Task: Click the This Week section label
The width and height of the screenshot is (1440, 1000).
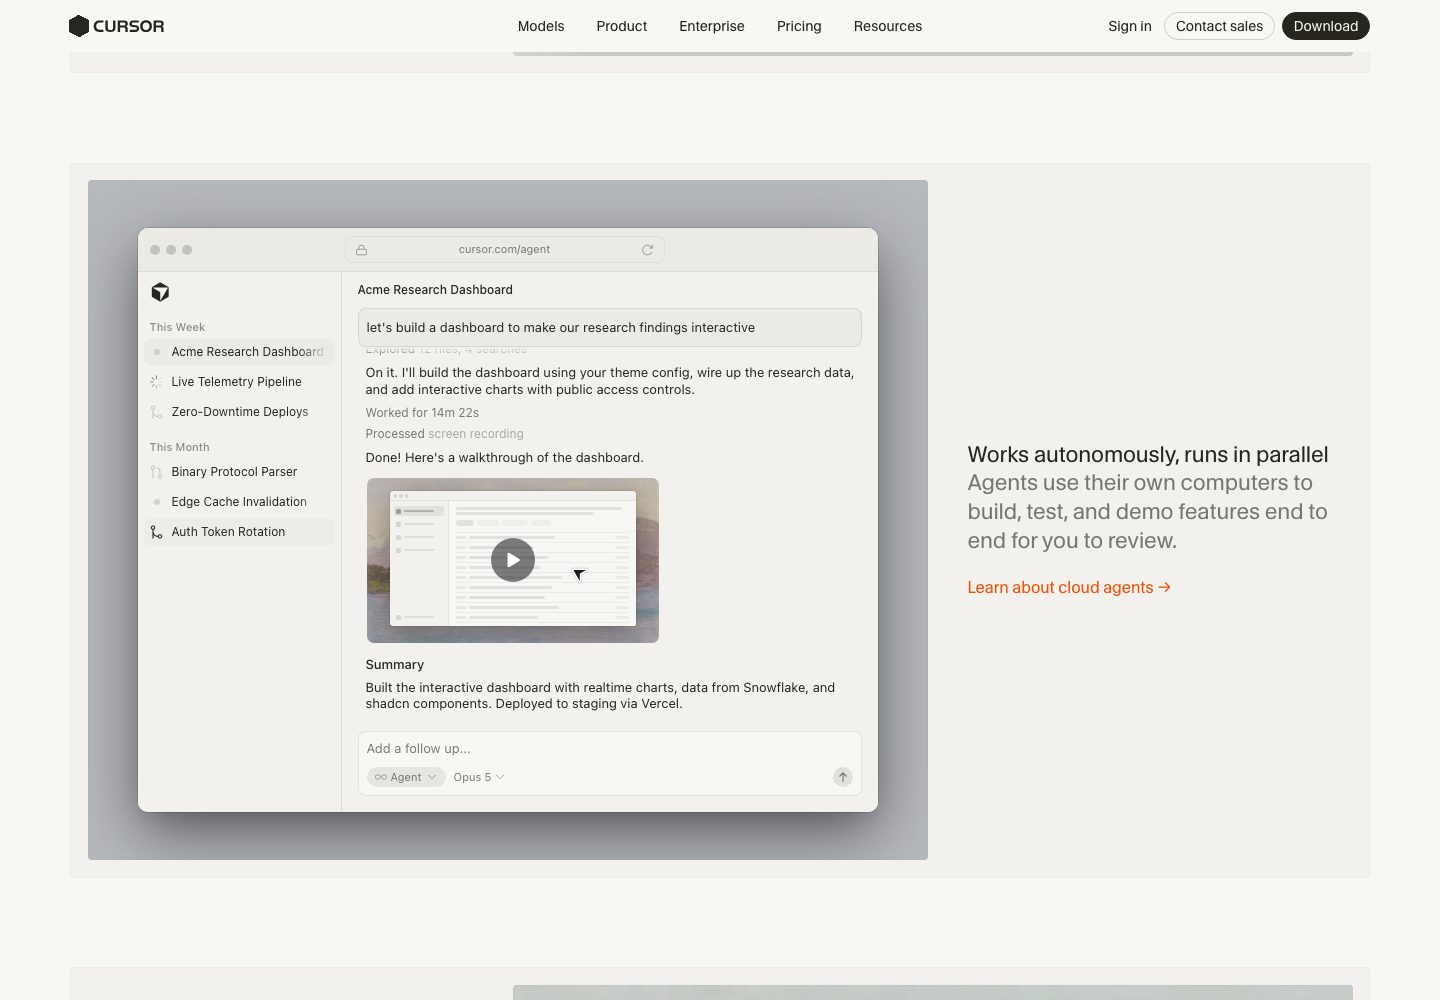Action: [x=177, y=327]
